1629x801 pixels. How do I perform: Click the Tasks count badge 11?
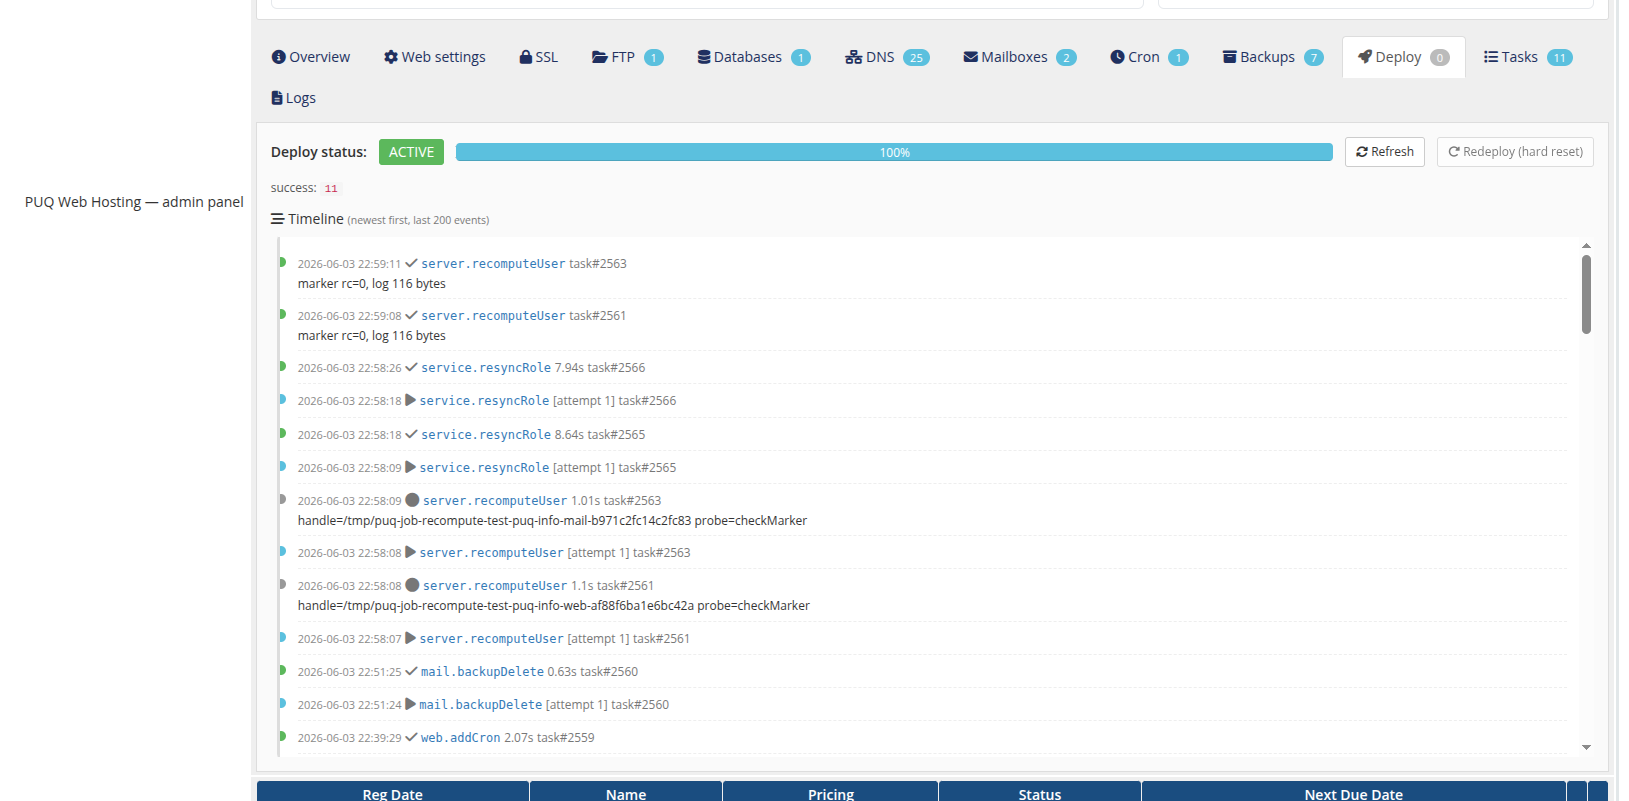(x=1559, y=58)
